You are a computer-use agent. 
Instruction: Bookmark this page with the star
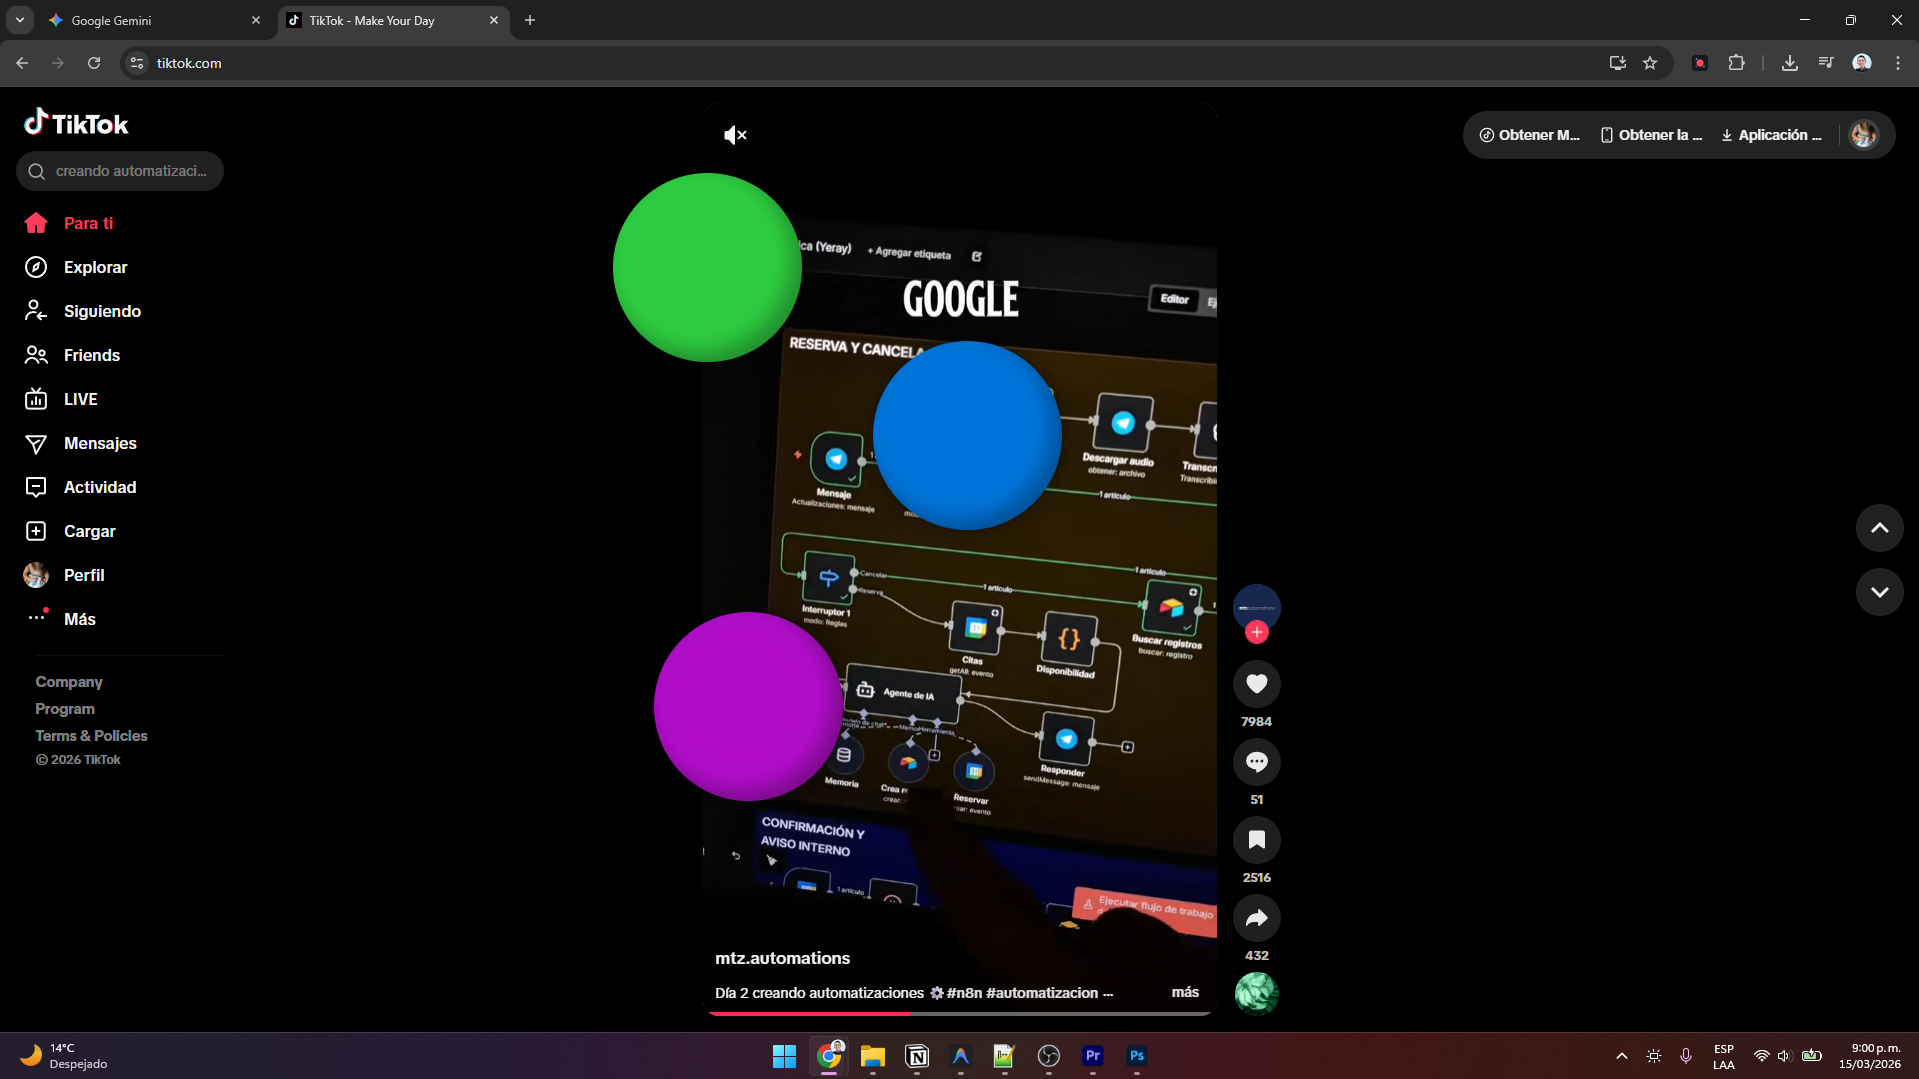(1650, 63)
